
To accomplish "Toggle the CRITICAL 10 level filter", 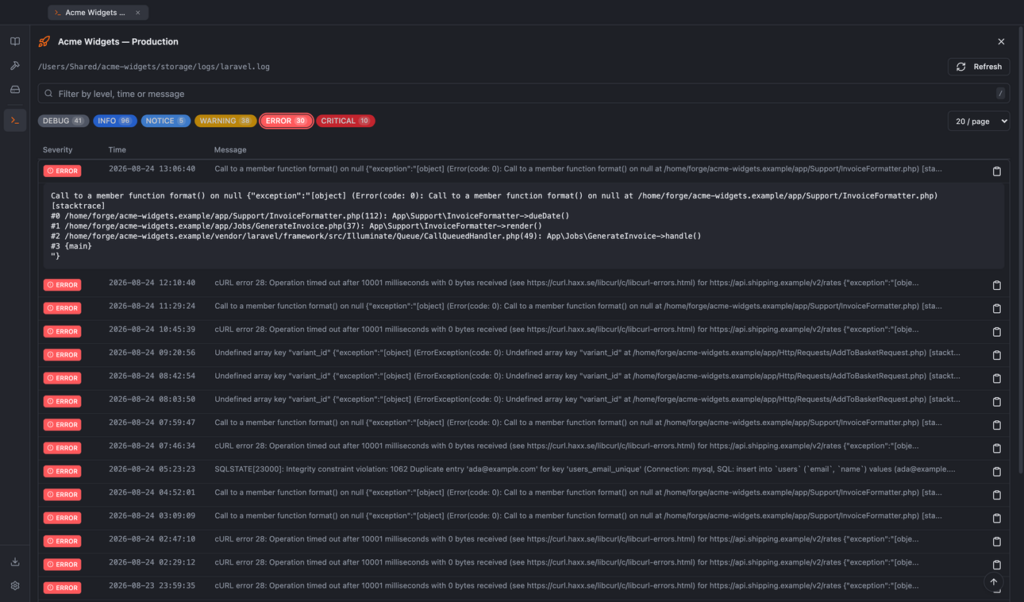I will (345, 121).
